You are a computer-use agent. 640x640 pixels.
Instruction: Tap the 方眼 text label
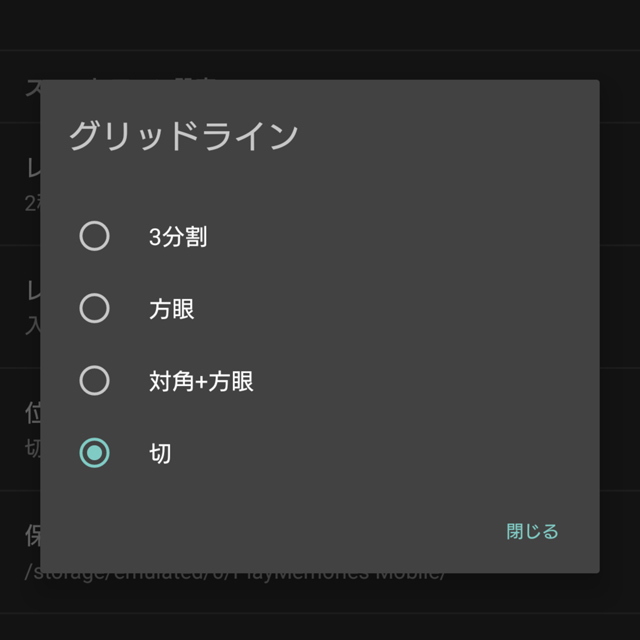pos(171,309)
